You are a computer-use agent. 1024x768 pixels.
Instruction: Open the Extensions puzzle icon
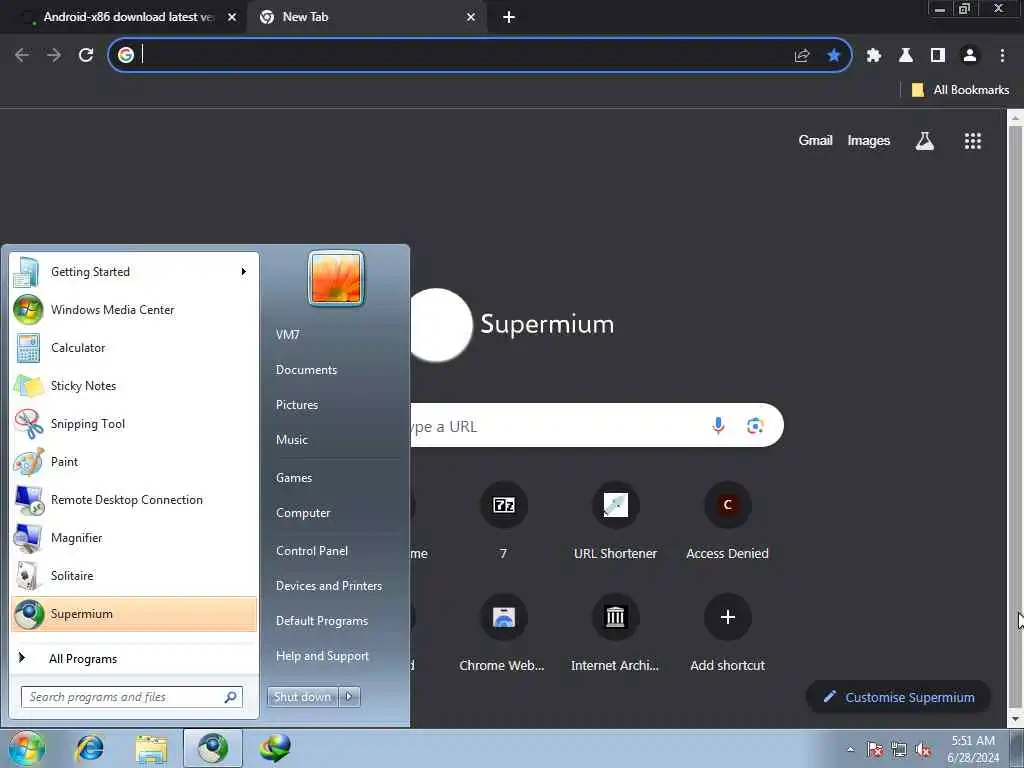tap(874, 56)
